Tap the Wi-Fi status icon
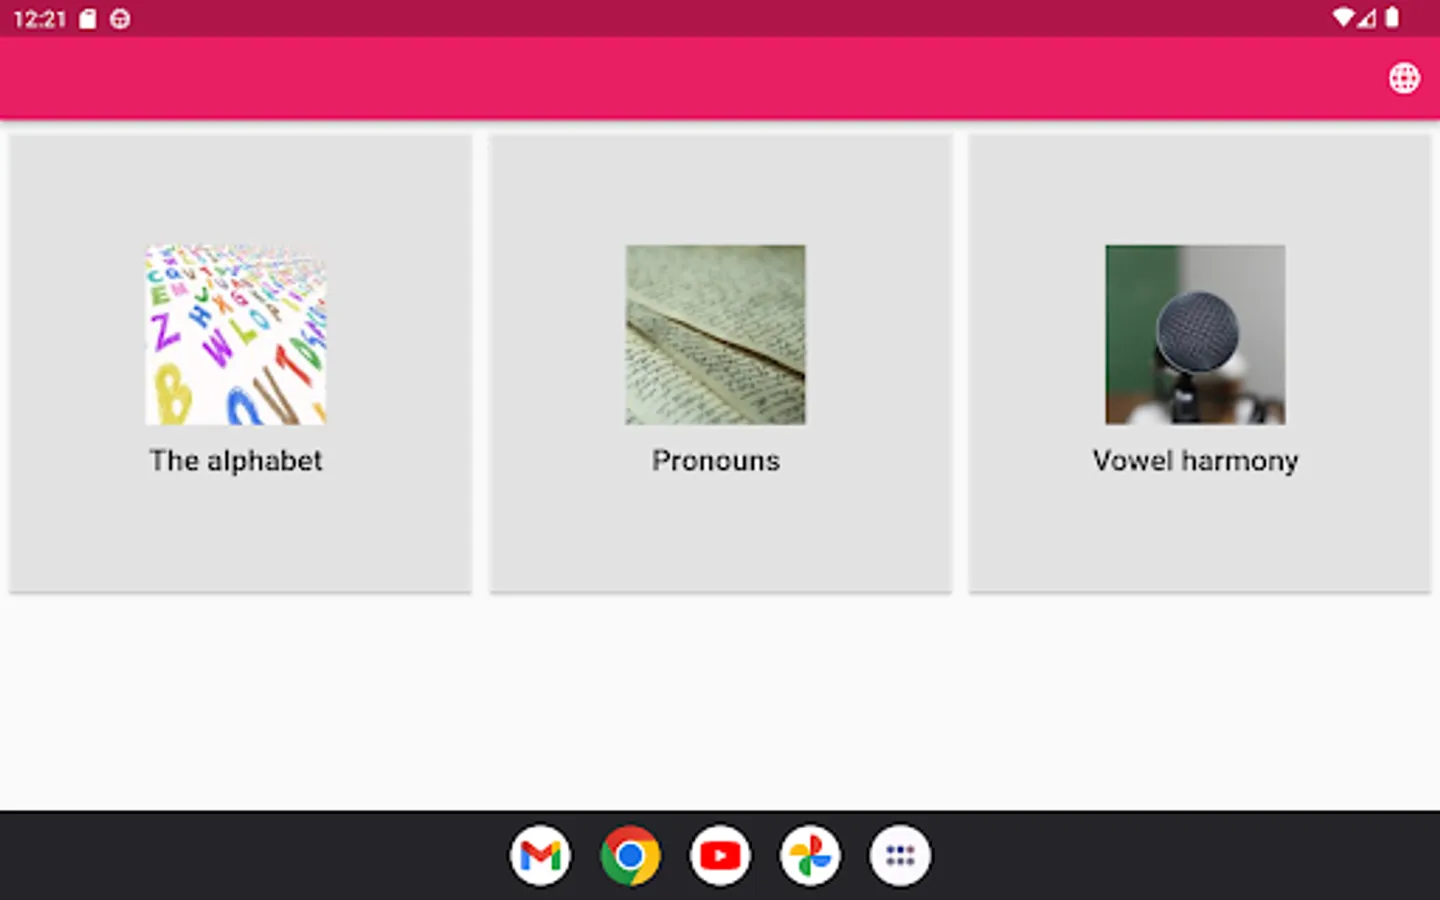The width and height of the screenshot is (1440, 900). pos(1344,18)
